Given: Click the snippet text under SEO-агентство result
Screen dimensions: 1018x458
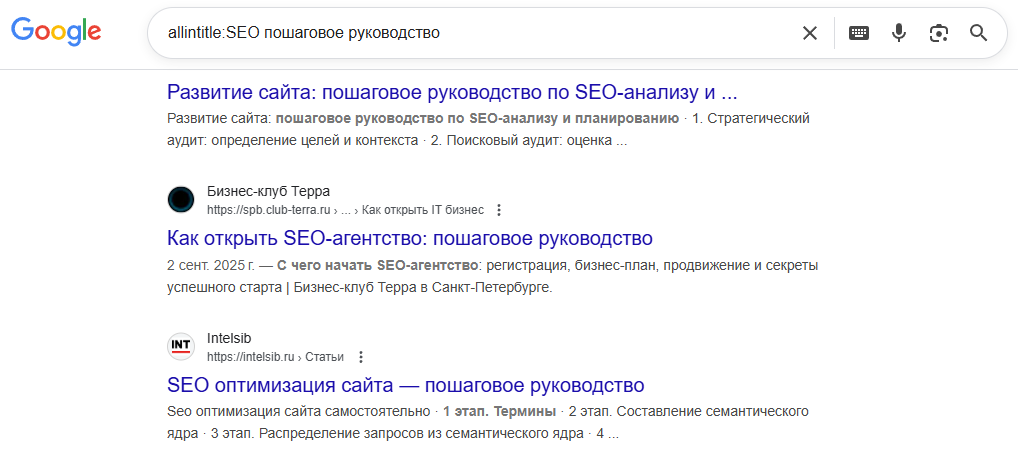Looking at the screenshot, I should (492, 276).
